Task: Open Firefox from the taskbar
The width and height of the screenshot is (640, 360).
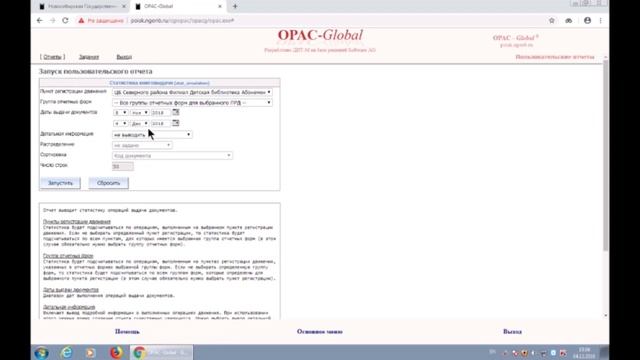Action: [116, 352]
